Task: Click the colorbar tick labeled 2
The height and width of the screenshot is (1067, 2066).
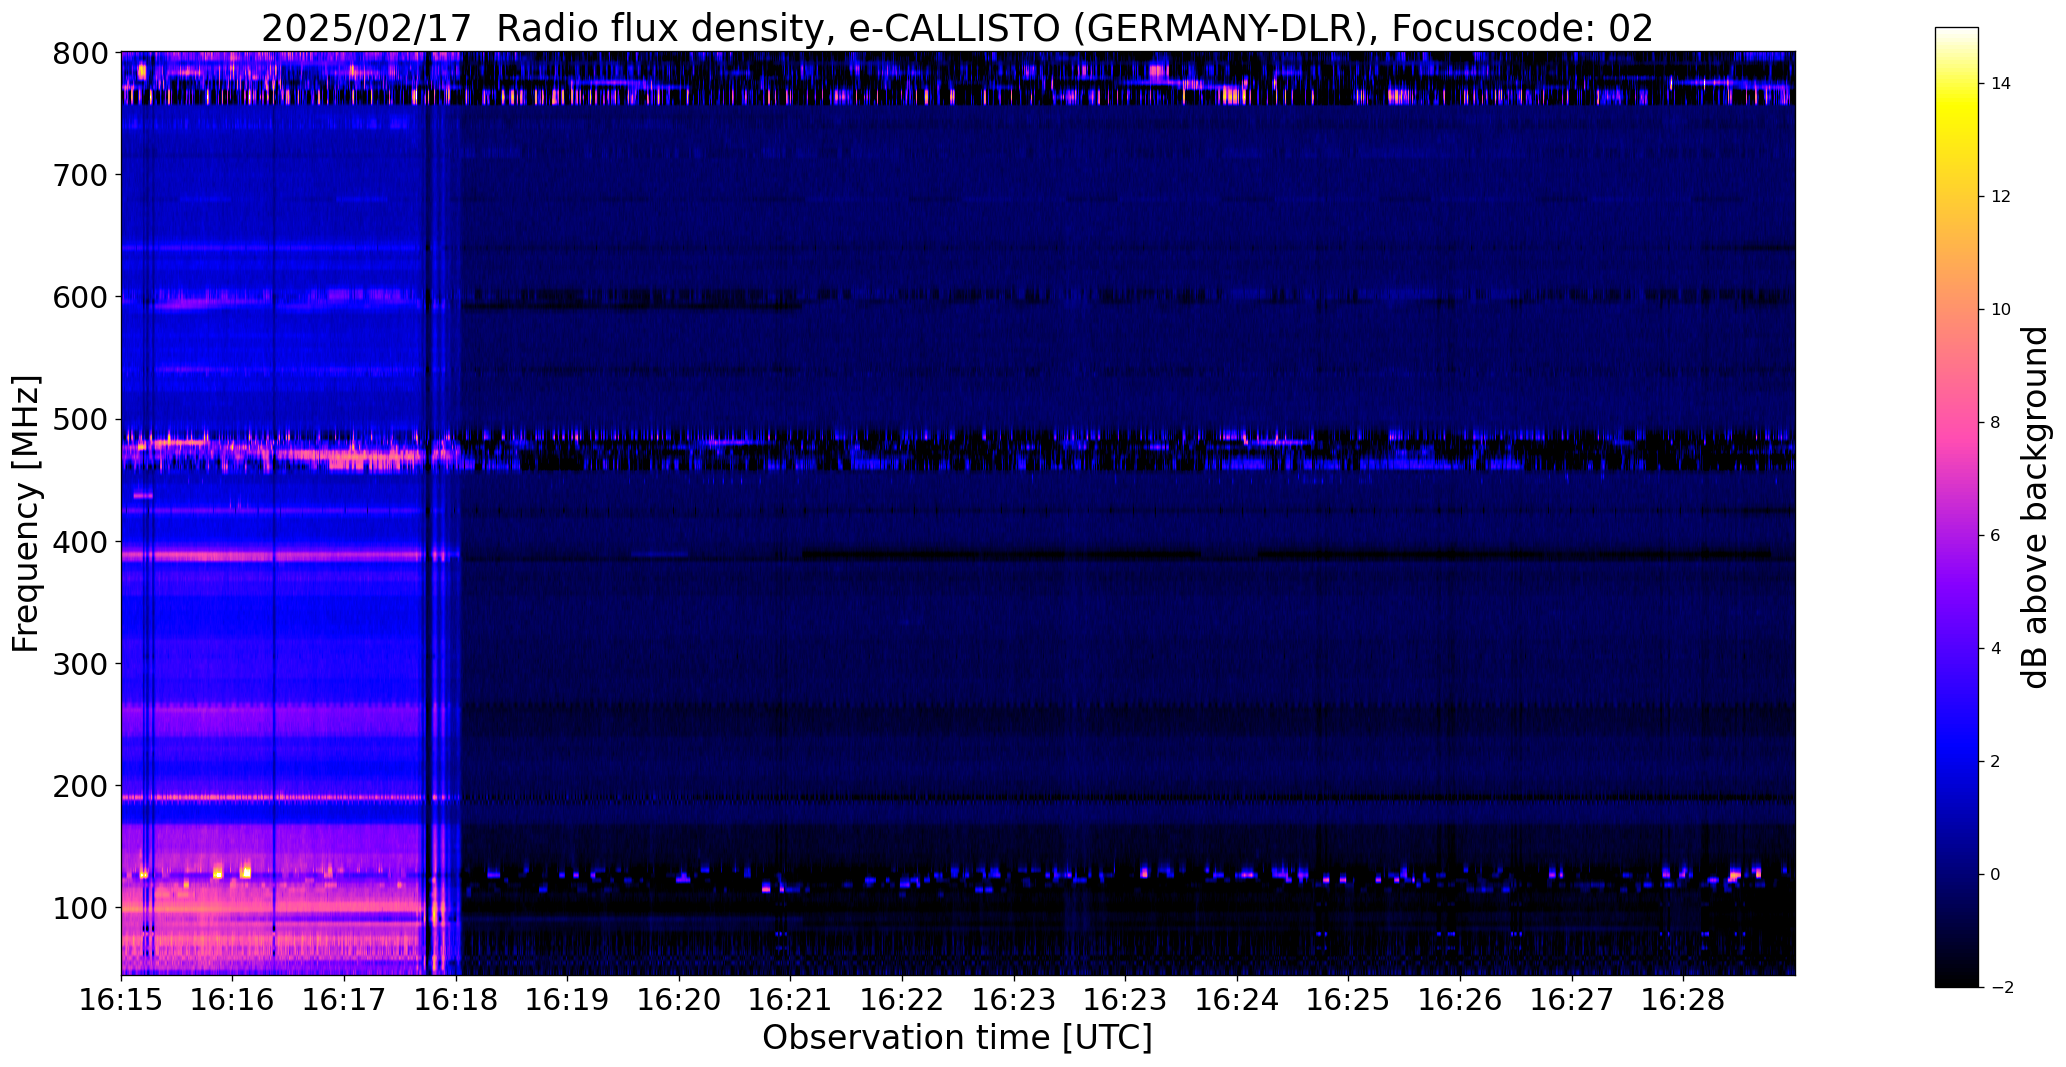Action: (1996, 762)
